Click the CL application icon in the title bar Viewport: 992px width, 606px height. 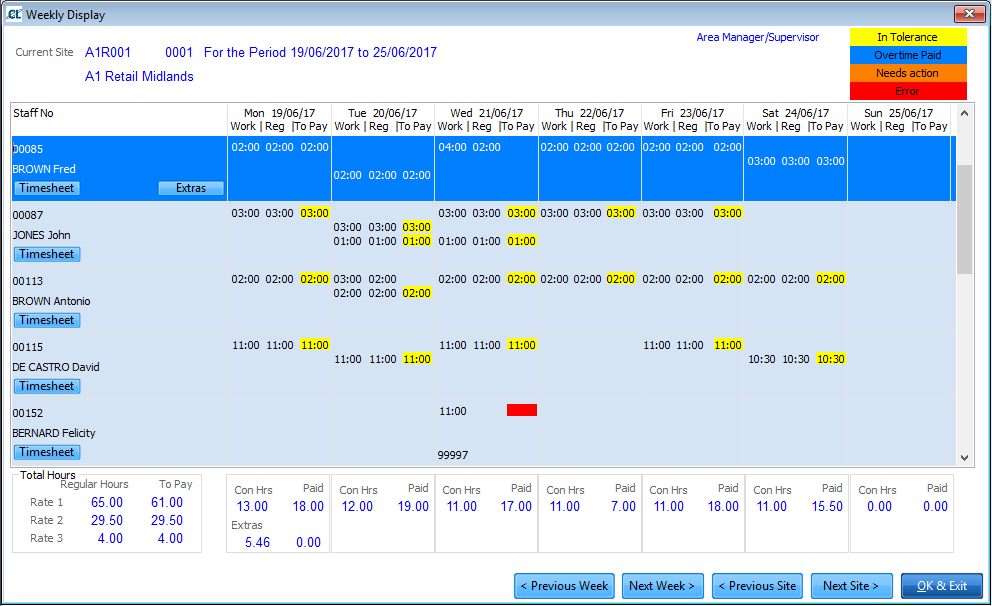(x=14, y=13)
